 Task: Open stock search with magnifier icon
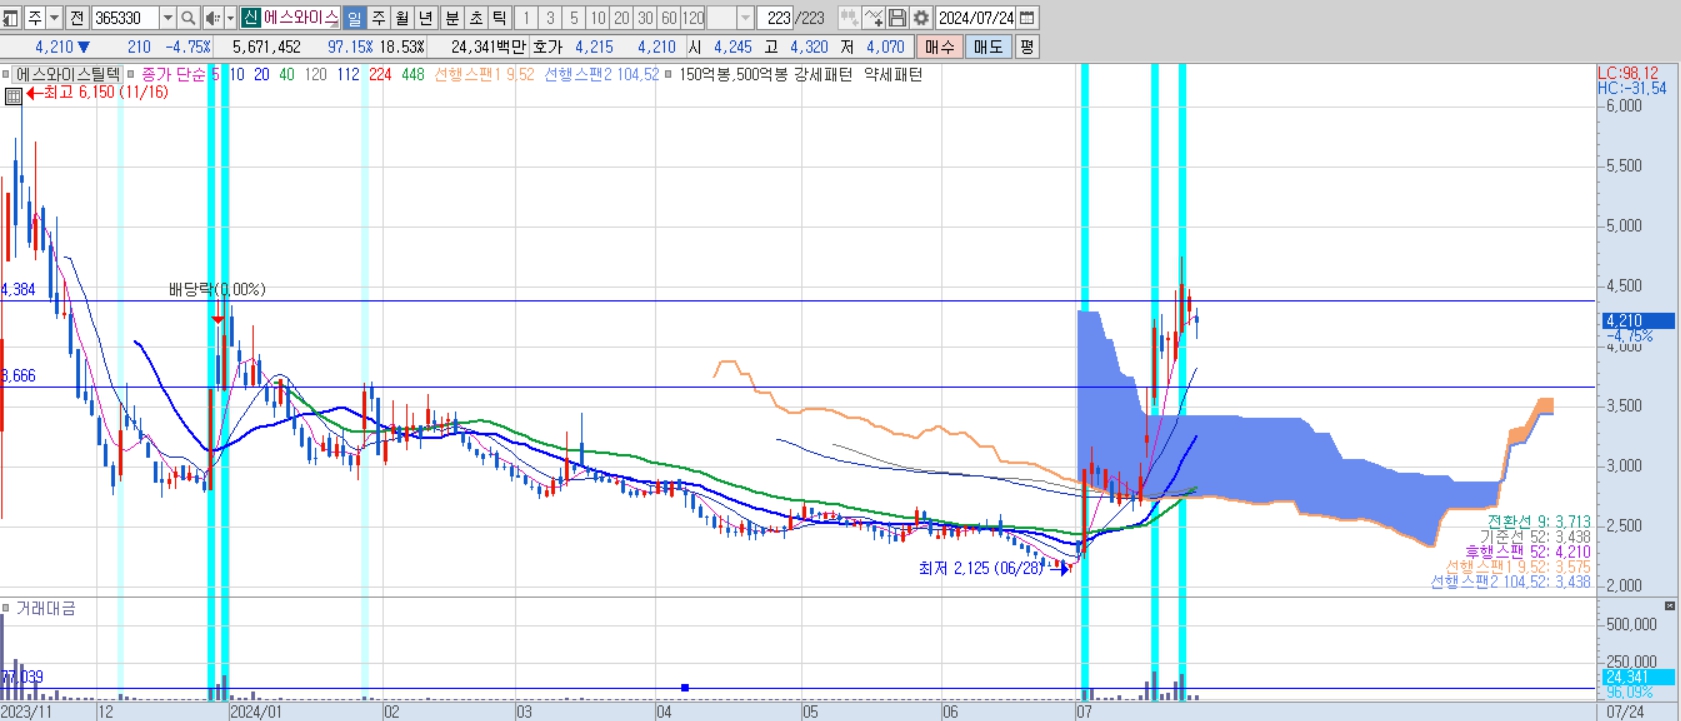pyautogui.click(x=187, y=18)
